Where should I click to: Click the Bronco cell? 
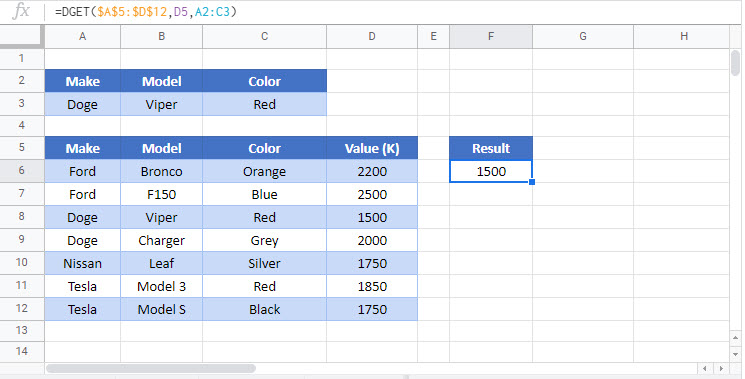coord(162,171)
